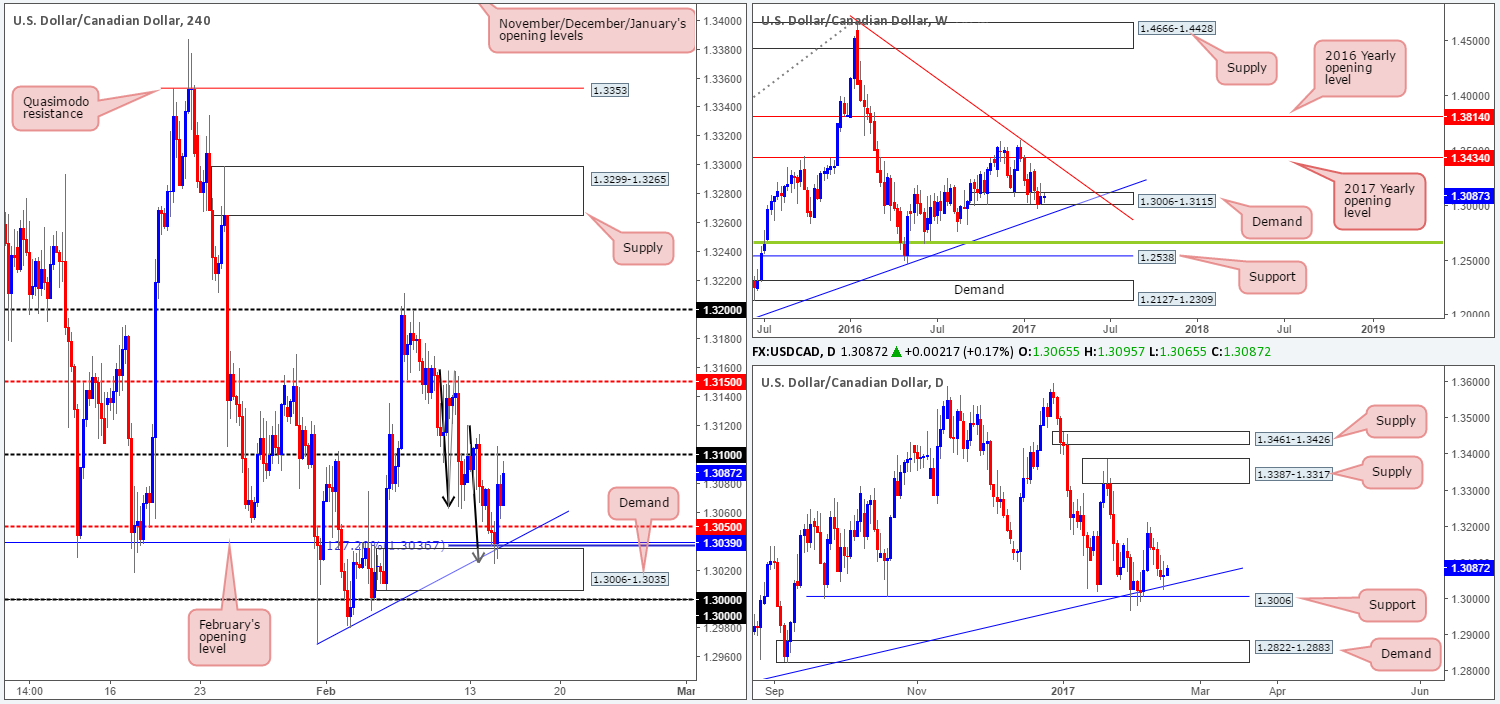Select the 1.45000 tick on weekly price axis
Image resolution: width=1500 pixels, height=704 pixels.
1470,41
